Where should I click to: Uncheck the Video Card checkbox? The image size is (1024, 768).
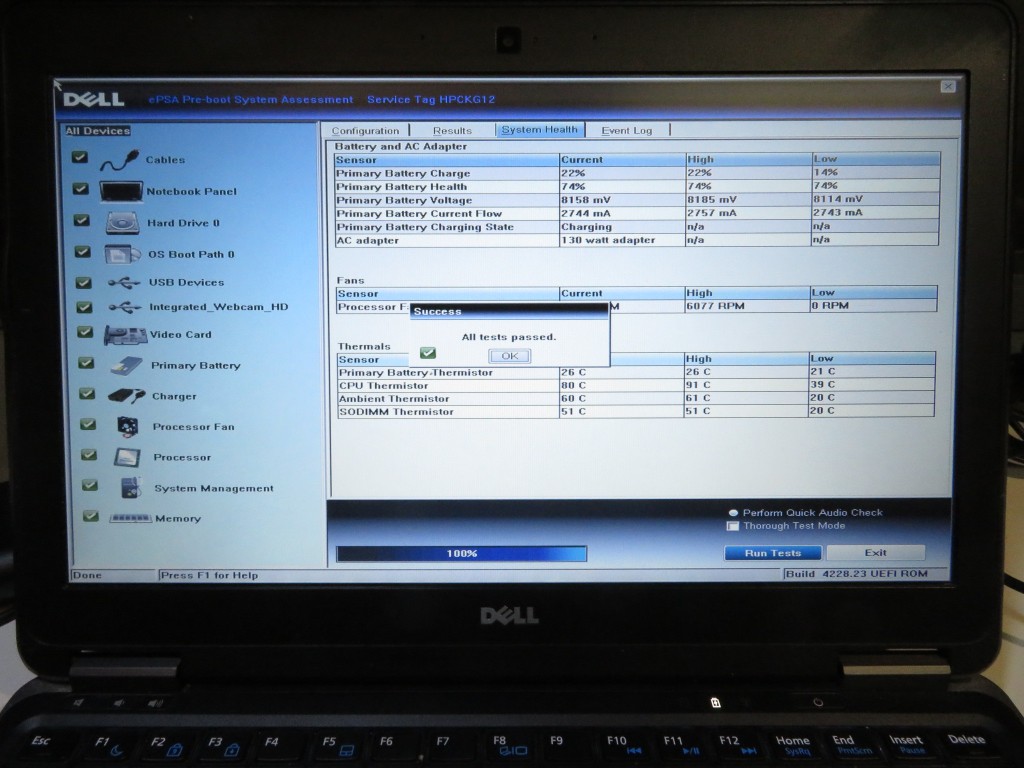85,332
